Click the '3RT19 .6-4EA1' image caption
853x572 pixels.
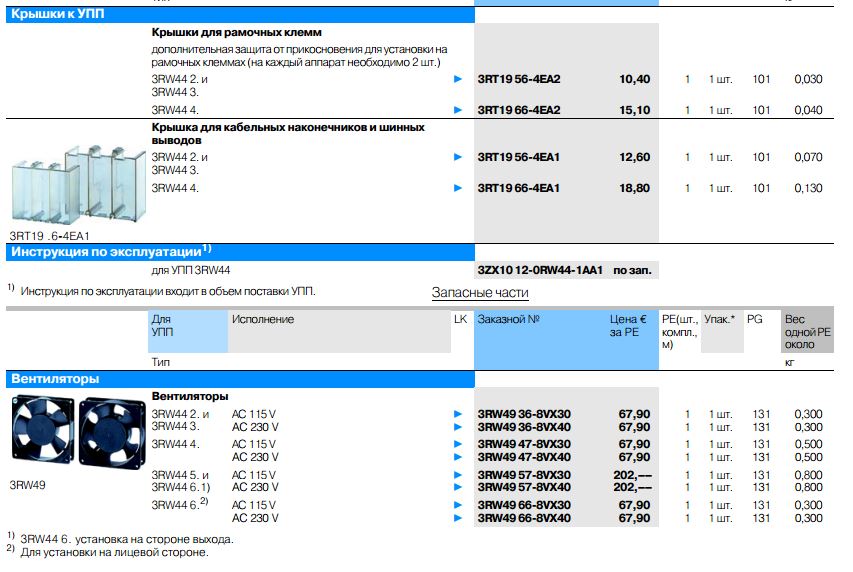[50, 236]
